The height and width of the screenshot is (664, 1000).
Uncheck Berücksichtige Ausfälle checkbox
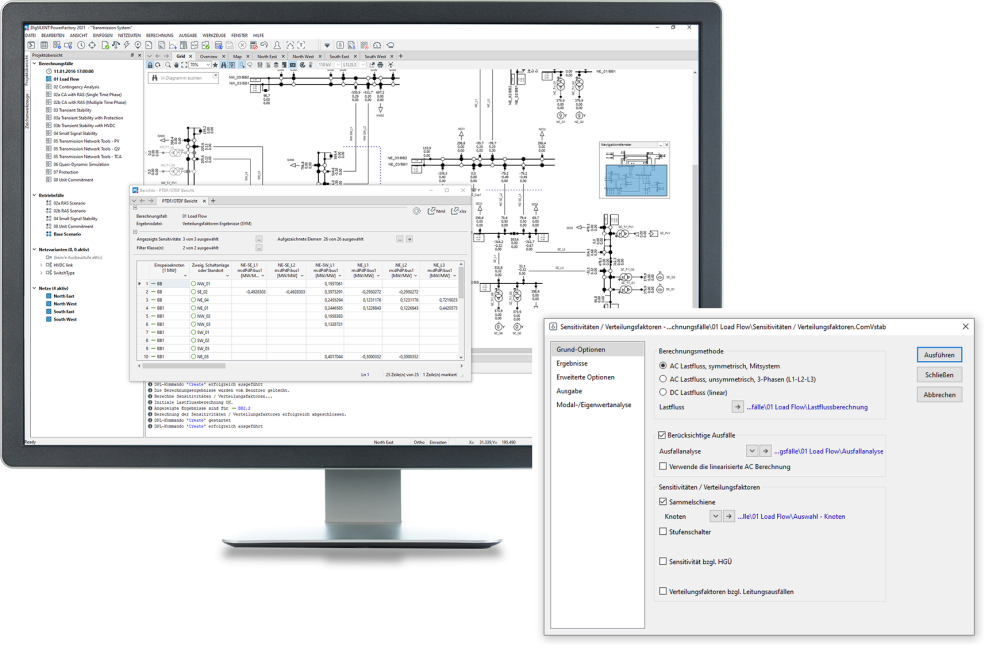pyautogui.click(x=662, y=435)
